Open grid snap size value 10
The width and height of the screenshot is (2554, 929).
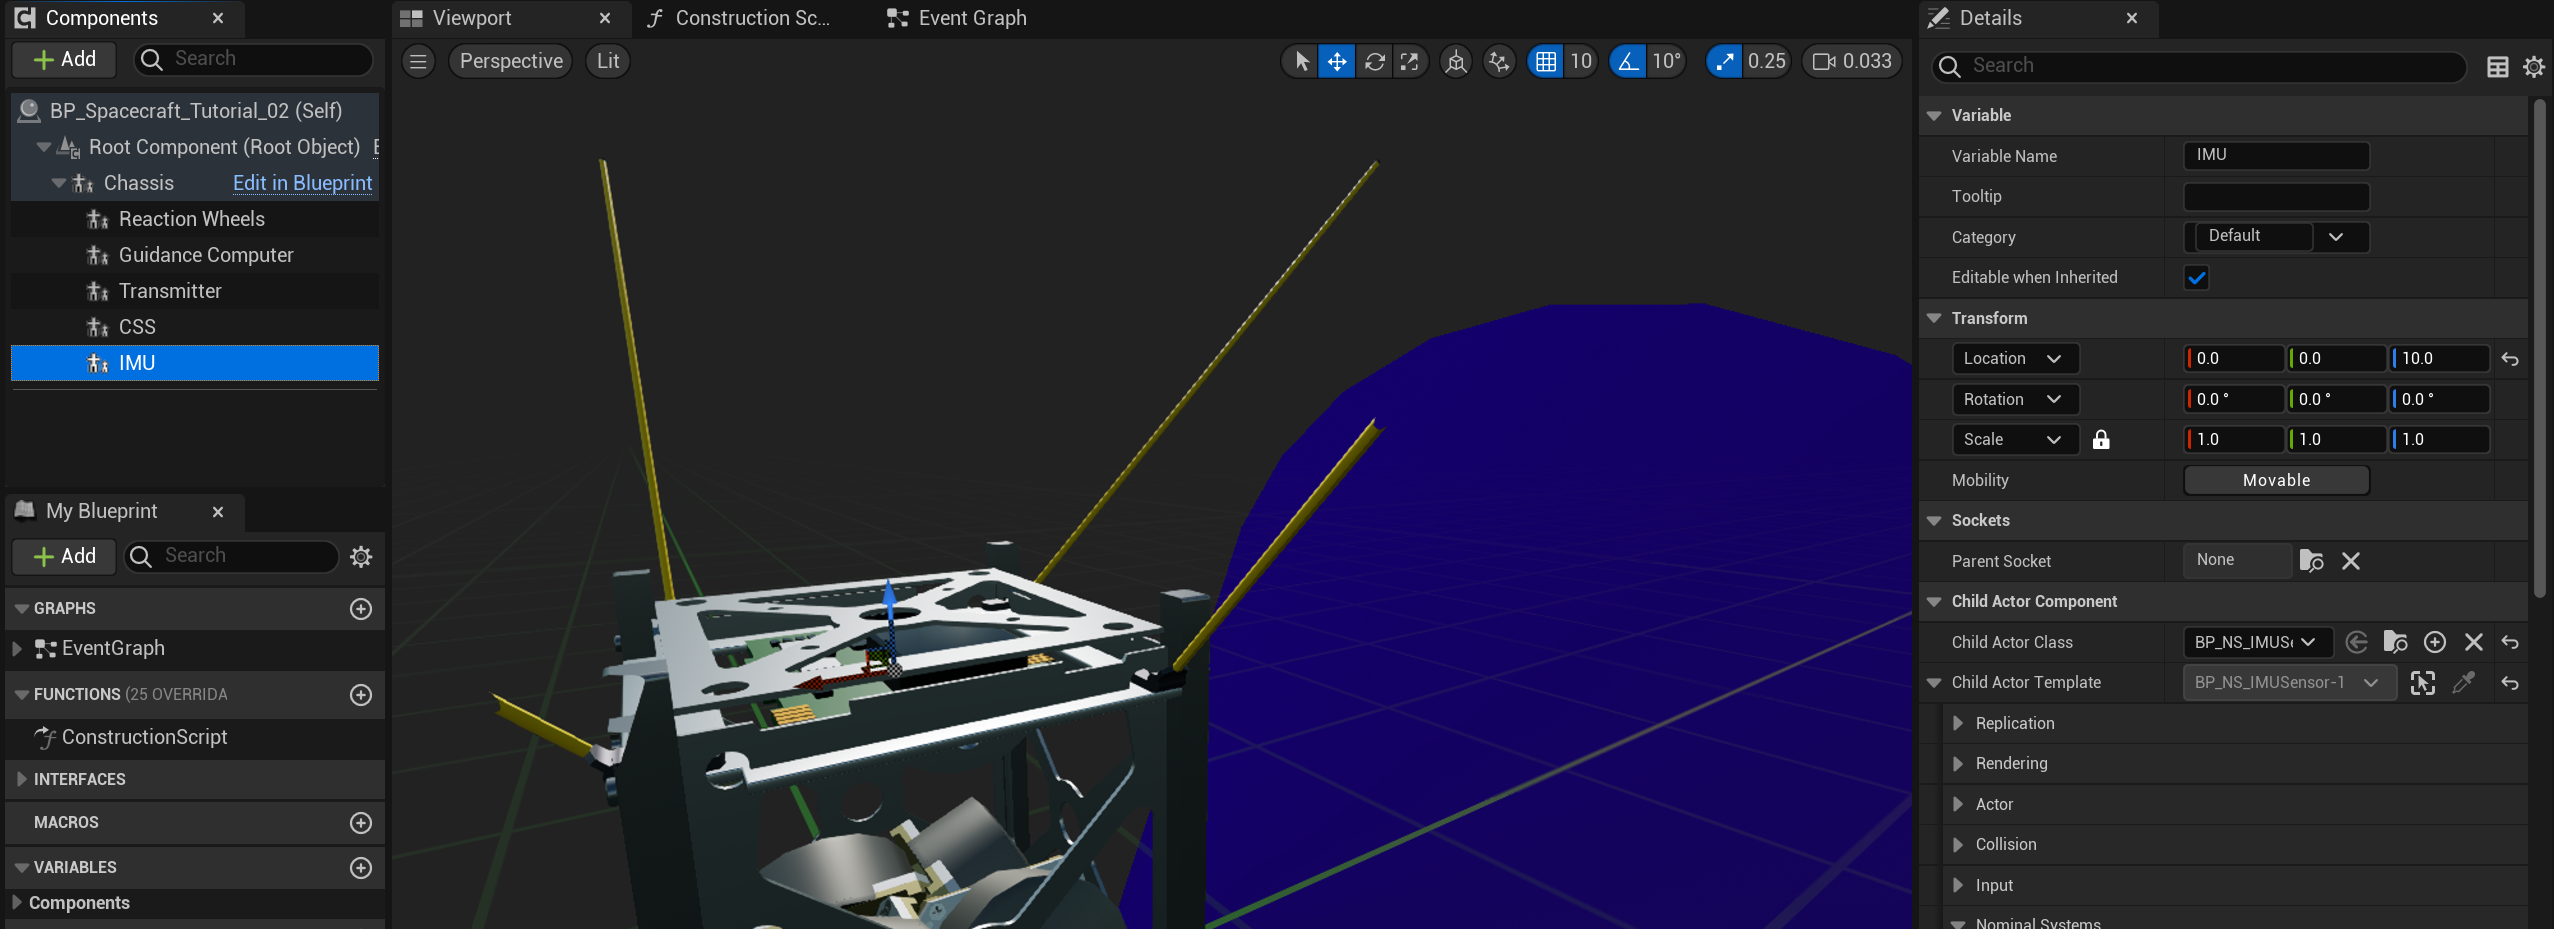[x=1580, y=61]
